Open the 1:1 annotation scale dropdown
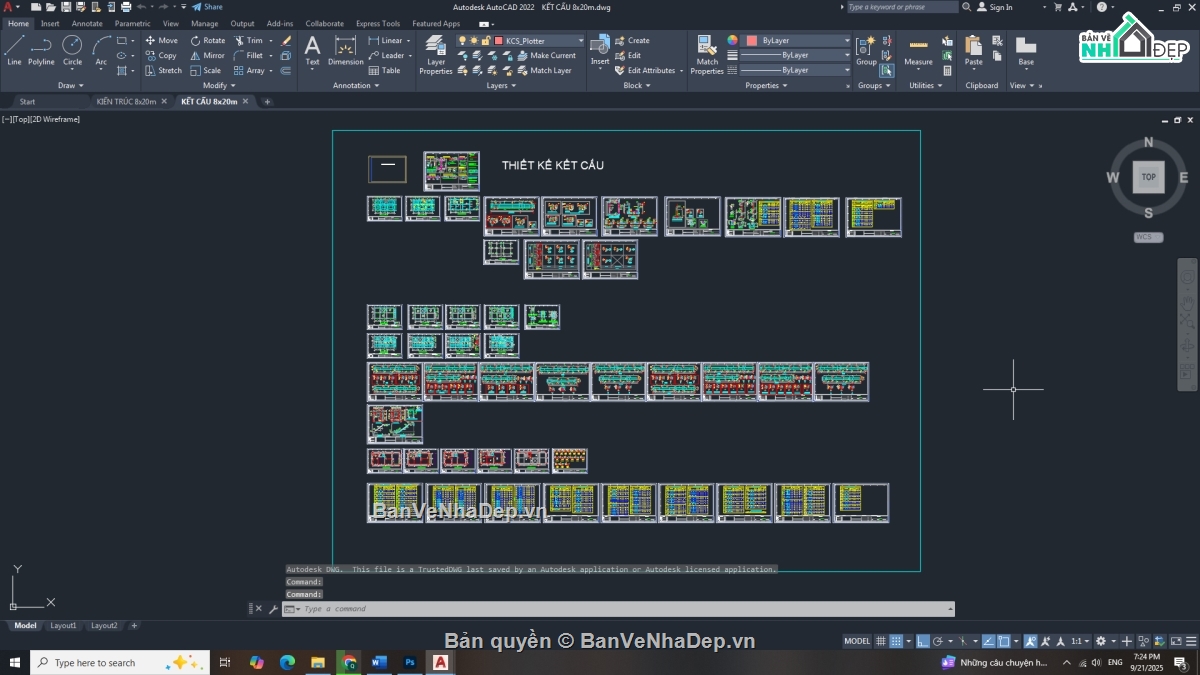Image resolution: width=1200 pixels, height=675 pixels. point(1080,641)
